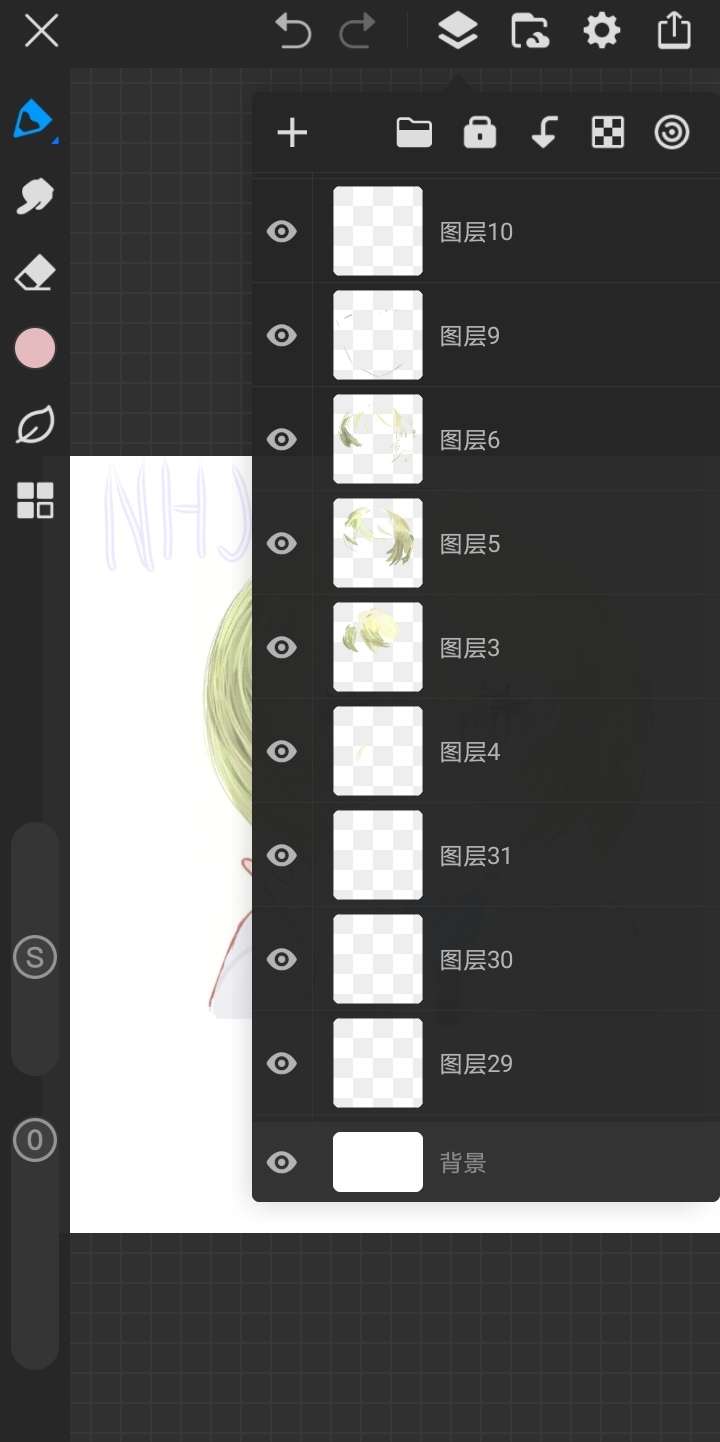Screen dimensions: 720x1442
Task: Hide layer 图层5
Action: [283, 544]
